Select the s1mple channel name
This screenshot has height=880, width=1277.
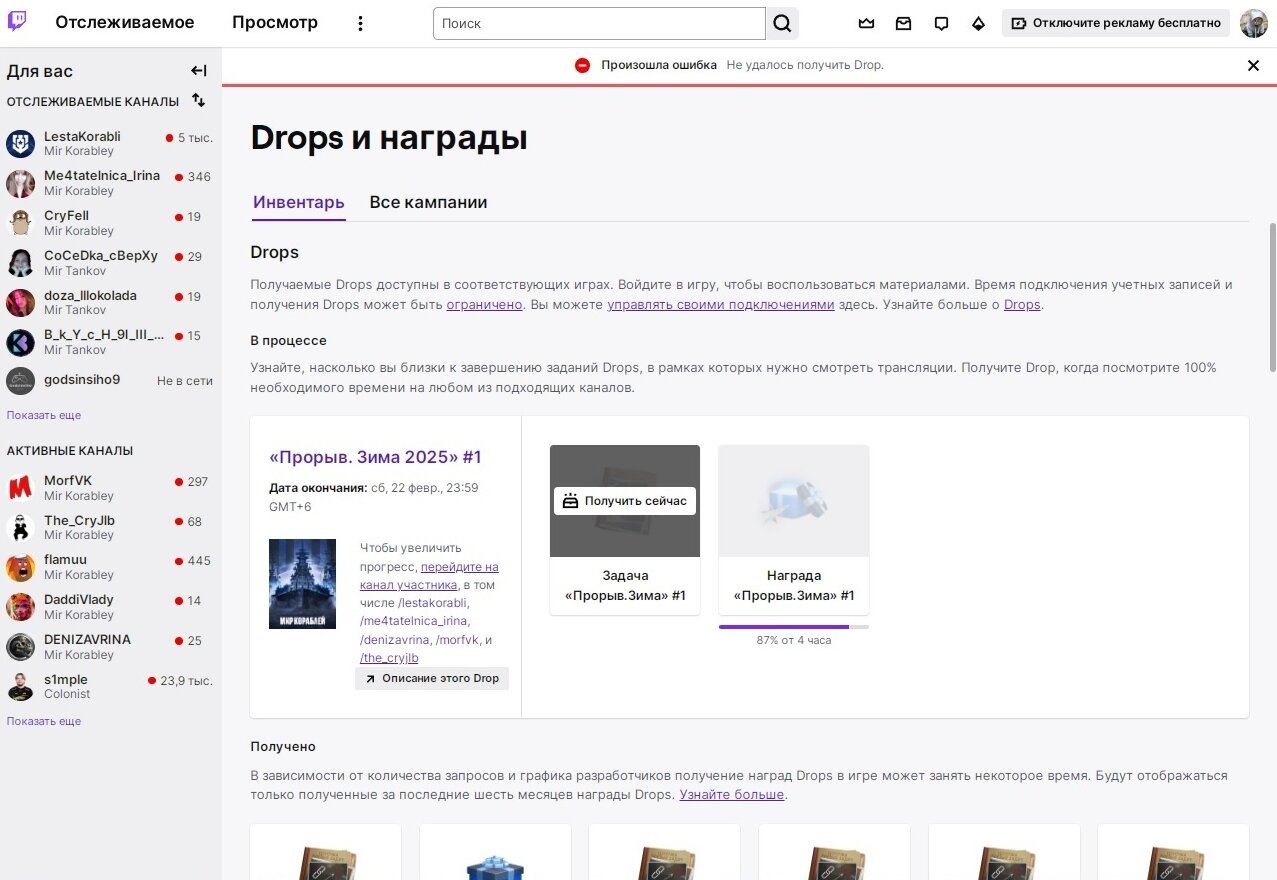[x=66, y=680]
